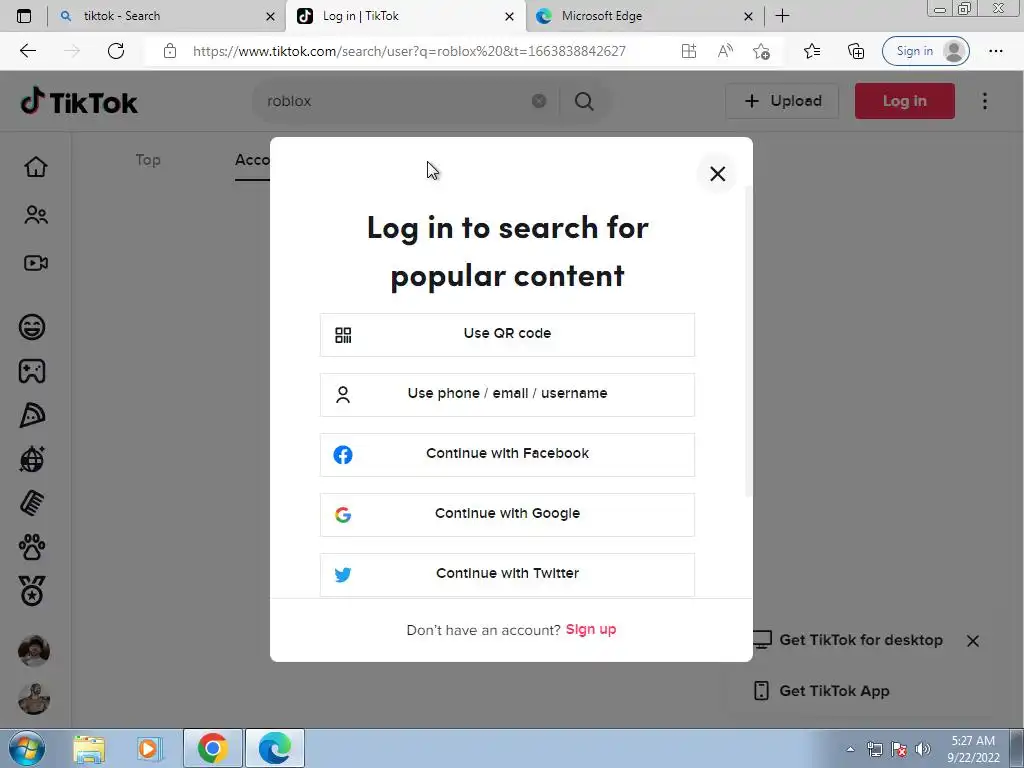Open the Favorites list
Image resolution: width=1024 pixels, height=768 pixels.
pyautogui.click(x=812, y=51)
